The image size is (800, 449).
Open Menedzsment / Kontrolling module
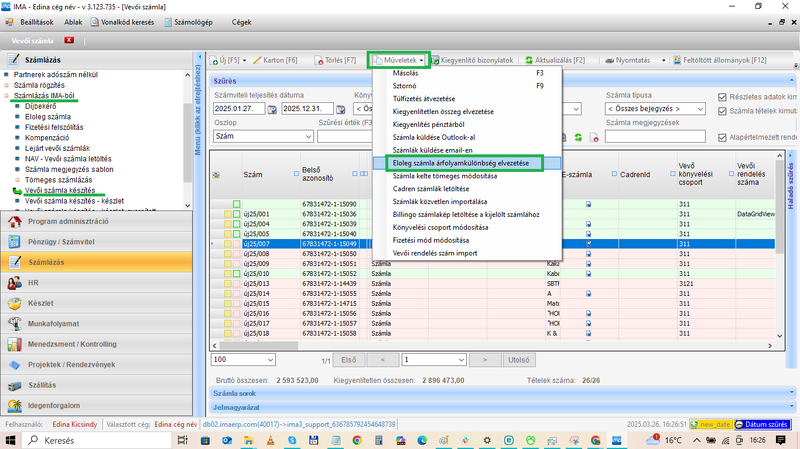(97, 344)
